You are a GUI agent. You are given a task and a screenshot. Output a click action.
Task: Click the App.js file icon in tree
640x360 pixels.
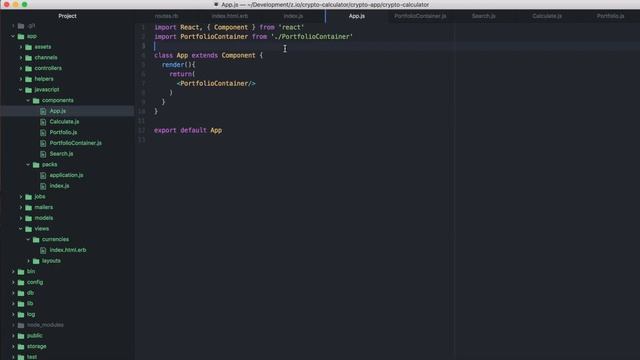coord(43,111)
